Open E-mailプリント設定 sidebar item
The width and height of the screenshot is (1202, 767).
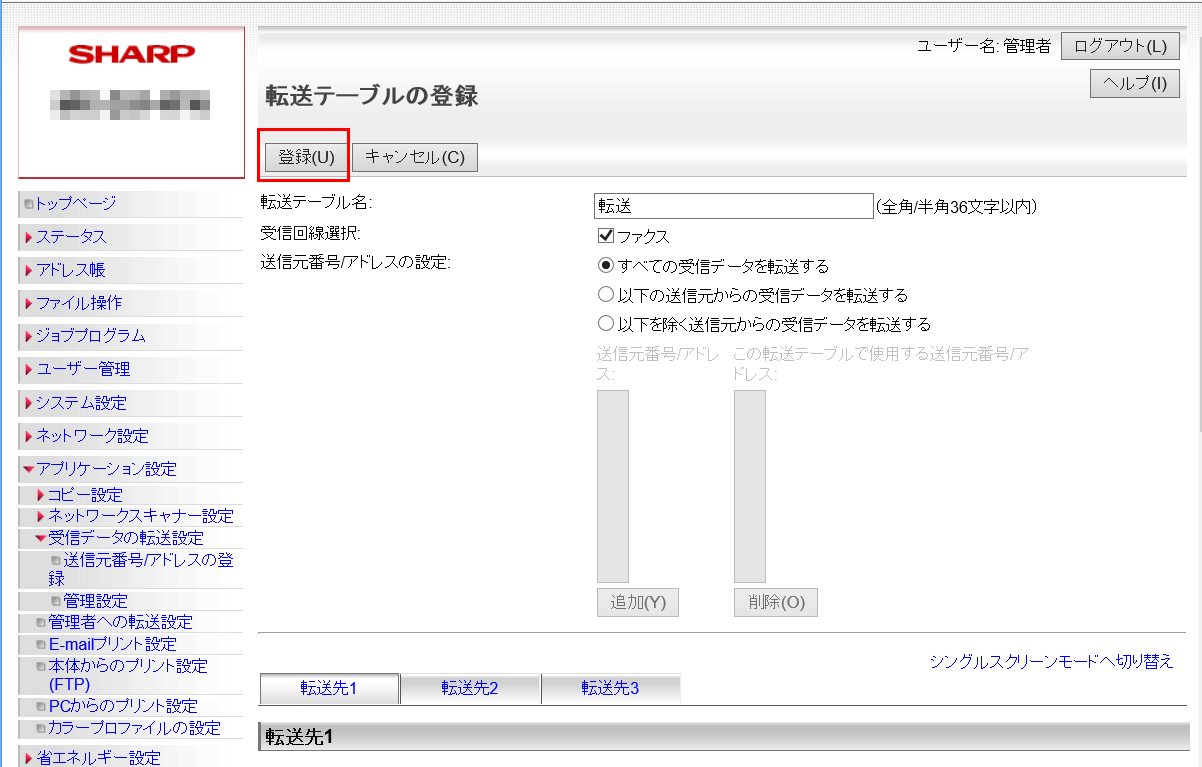[x=112, y=644]
